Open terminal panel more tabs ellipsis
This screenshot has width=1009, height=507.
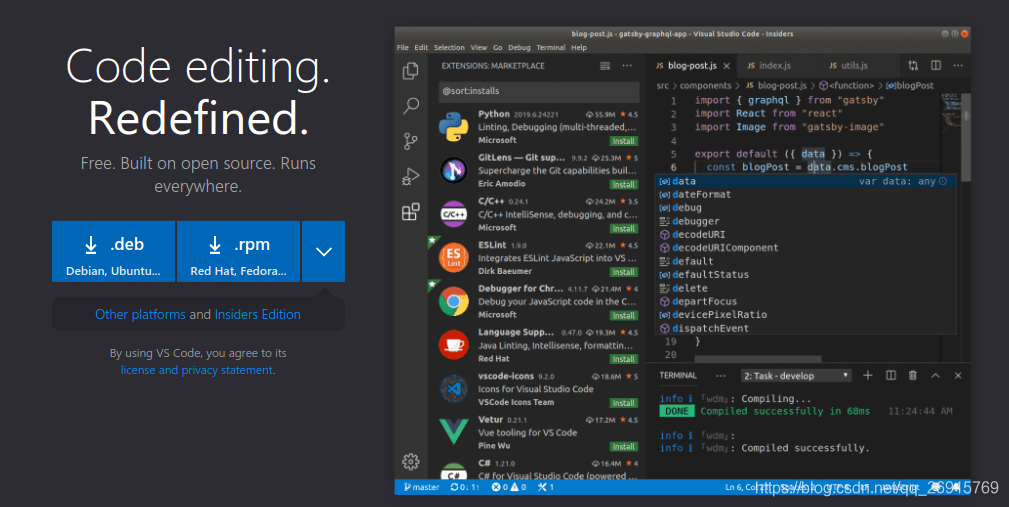(x=721, y=376)
